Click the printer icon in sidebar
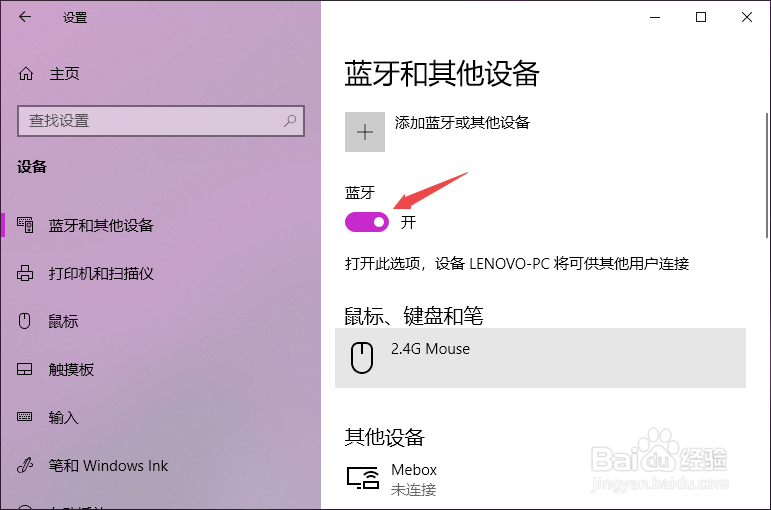Viewport: 771px width, 510px height. tap(25, 273)
